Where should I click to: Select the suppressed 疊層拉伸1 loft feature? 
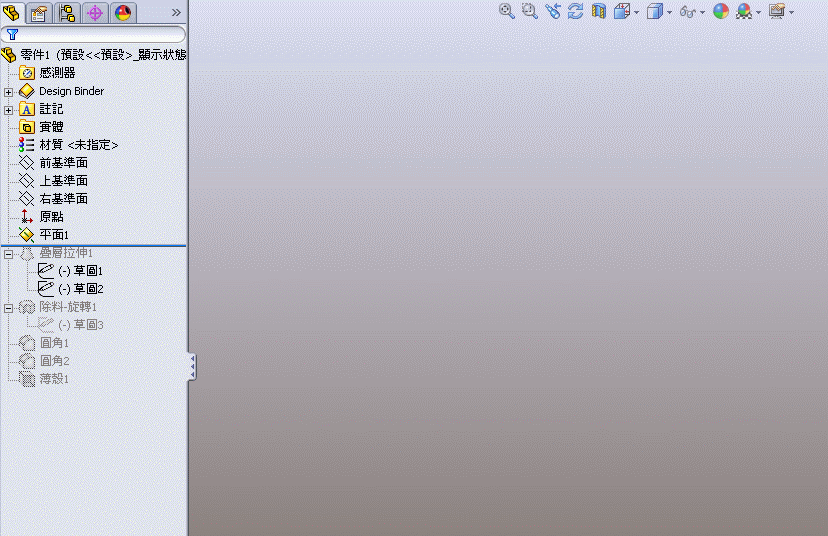[56, 253]
